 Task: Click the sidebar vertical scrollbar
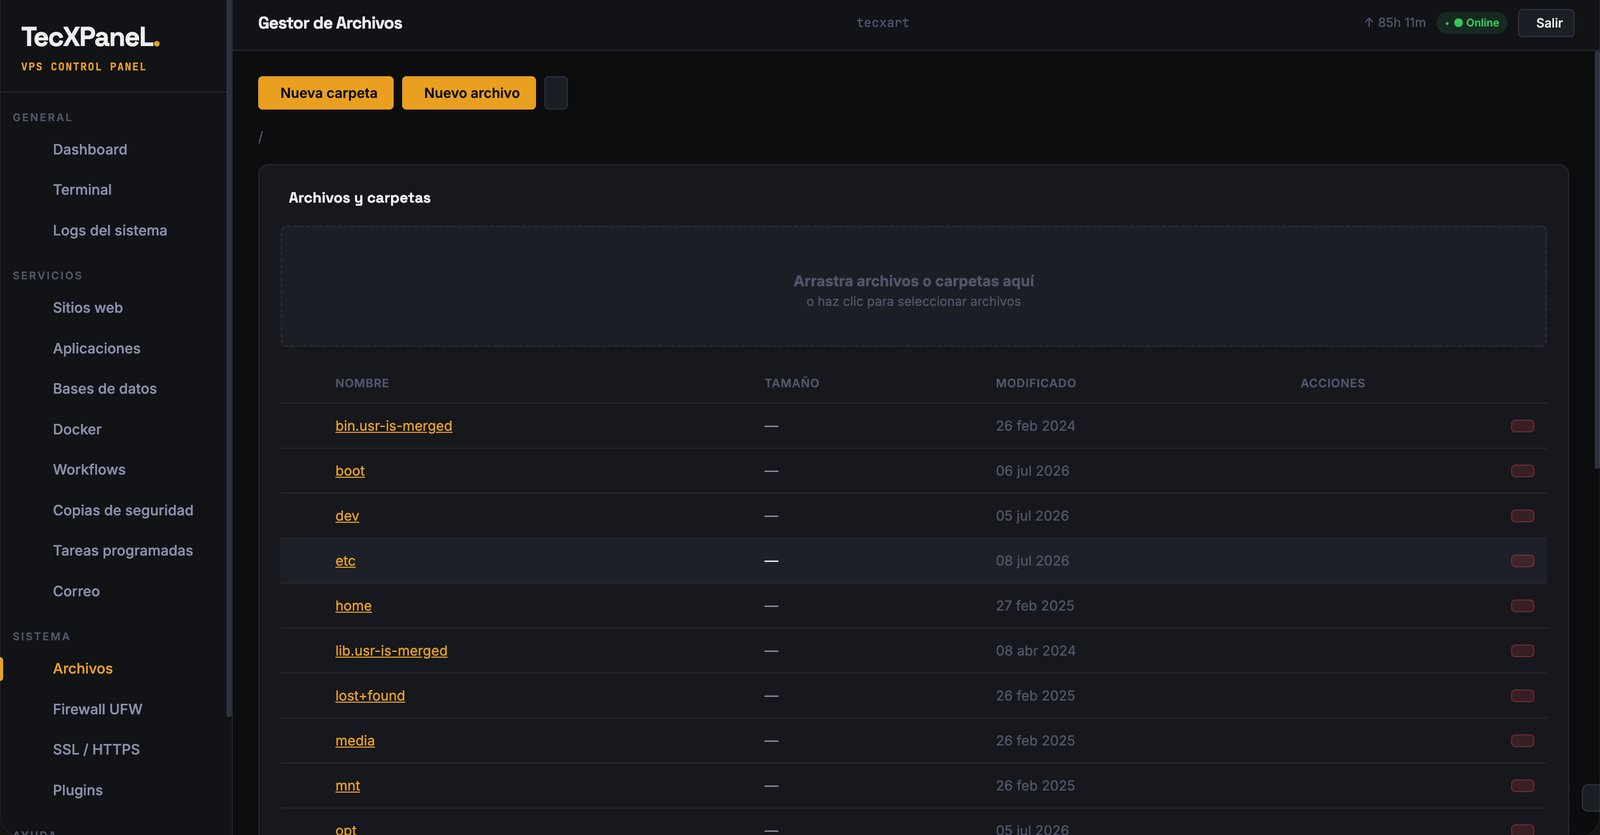[x=229, y=358]
